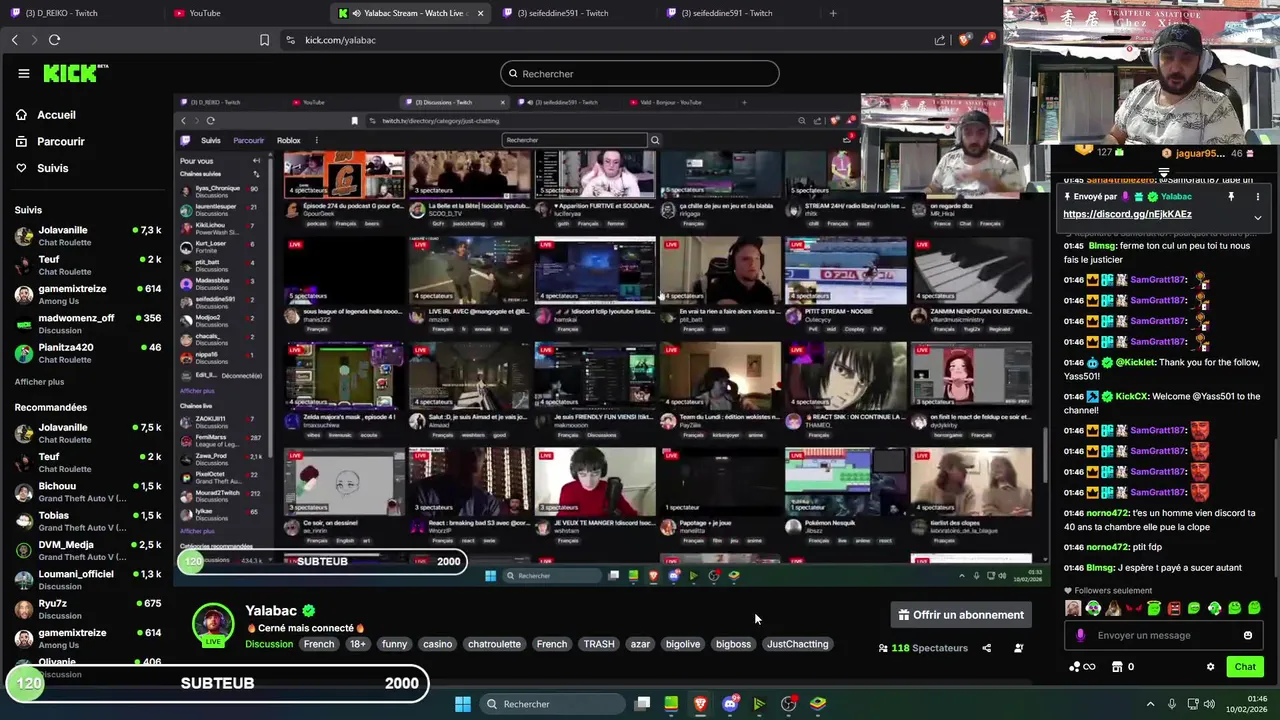Open new browser tab with plus button
Viewport: 1280px width, 720px height.
click(x=832, y=13)
